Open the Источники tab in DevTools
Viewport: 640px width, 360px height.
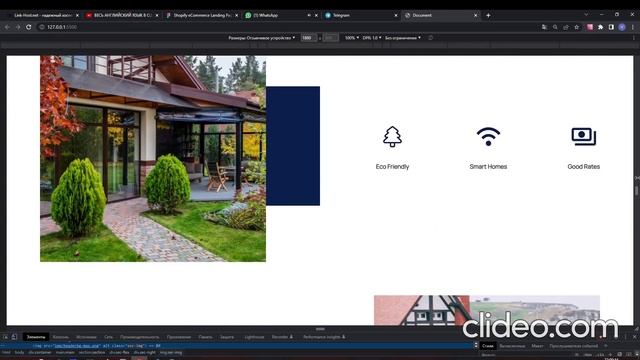point(87,337)
